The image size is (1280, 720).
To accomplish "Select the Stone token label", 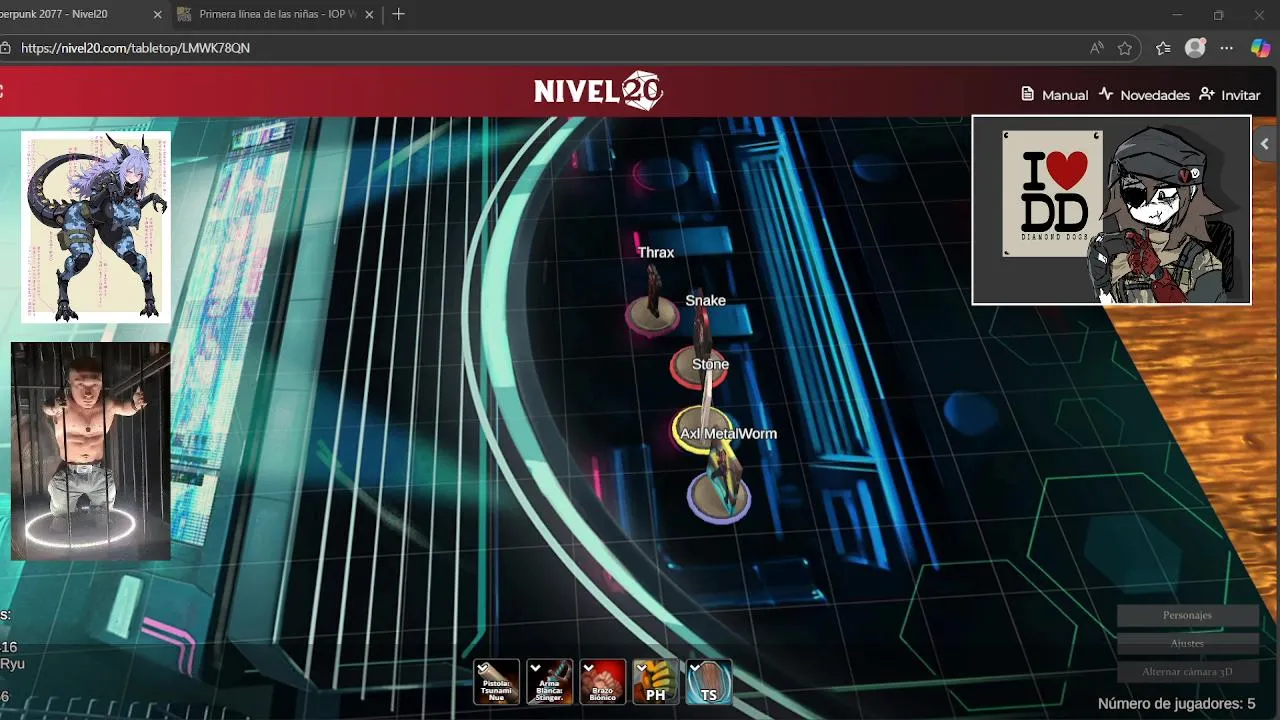I will (710, 365).
